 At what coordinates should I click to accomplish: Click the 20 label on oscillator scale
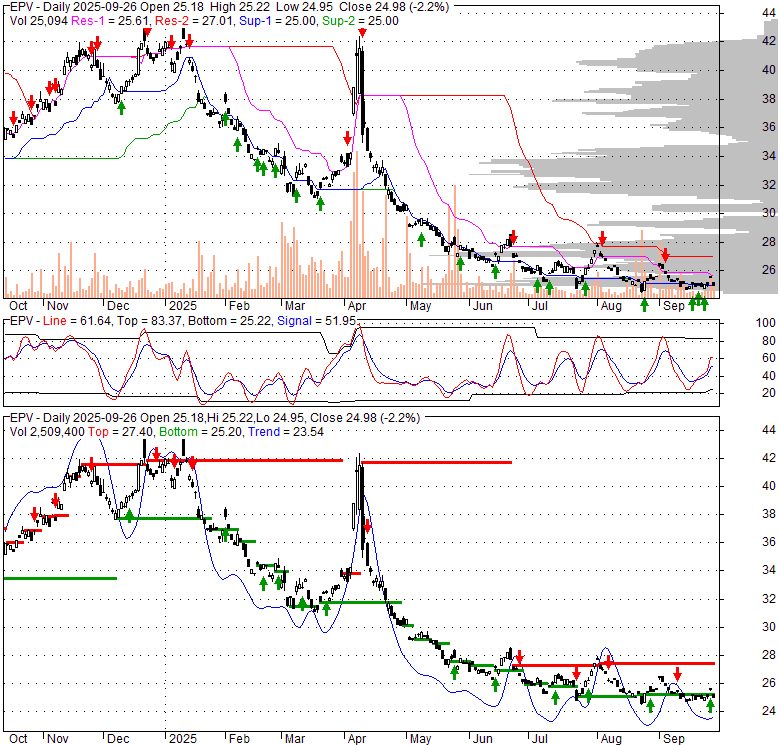(769, 393)
